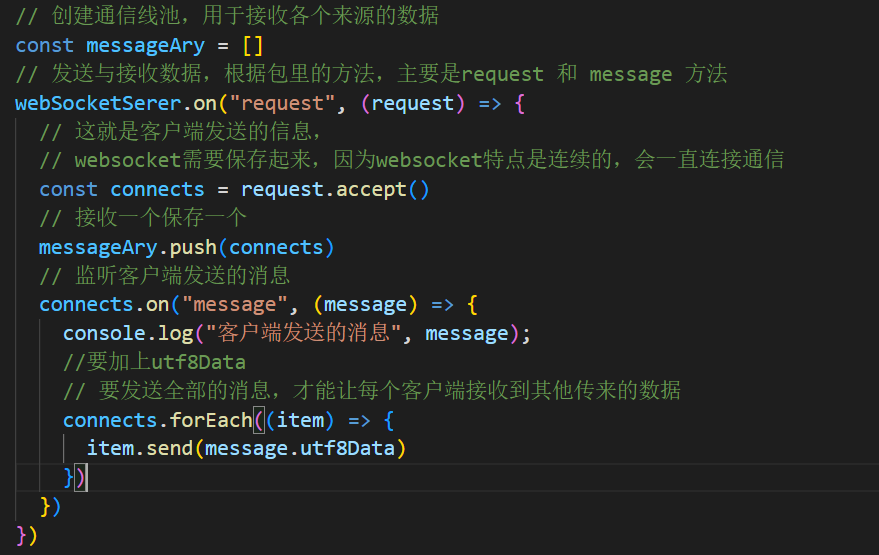Click the comment 监听客户端发送的消息
Screen dimensions: 879x555
point(164,276)
